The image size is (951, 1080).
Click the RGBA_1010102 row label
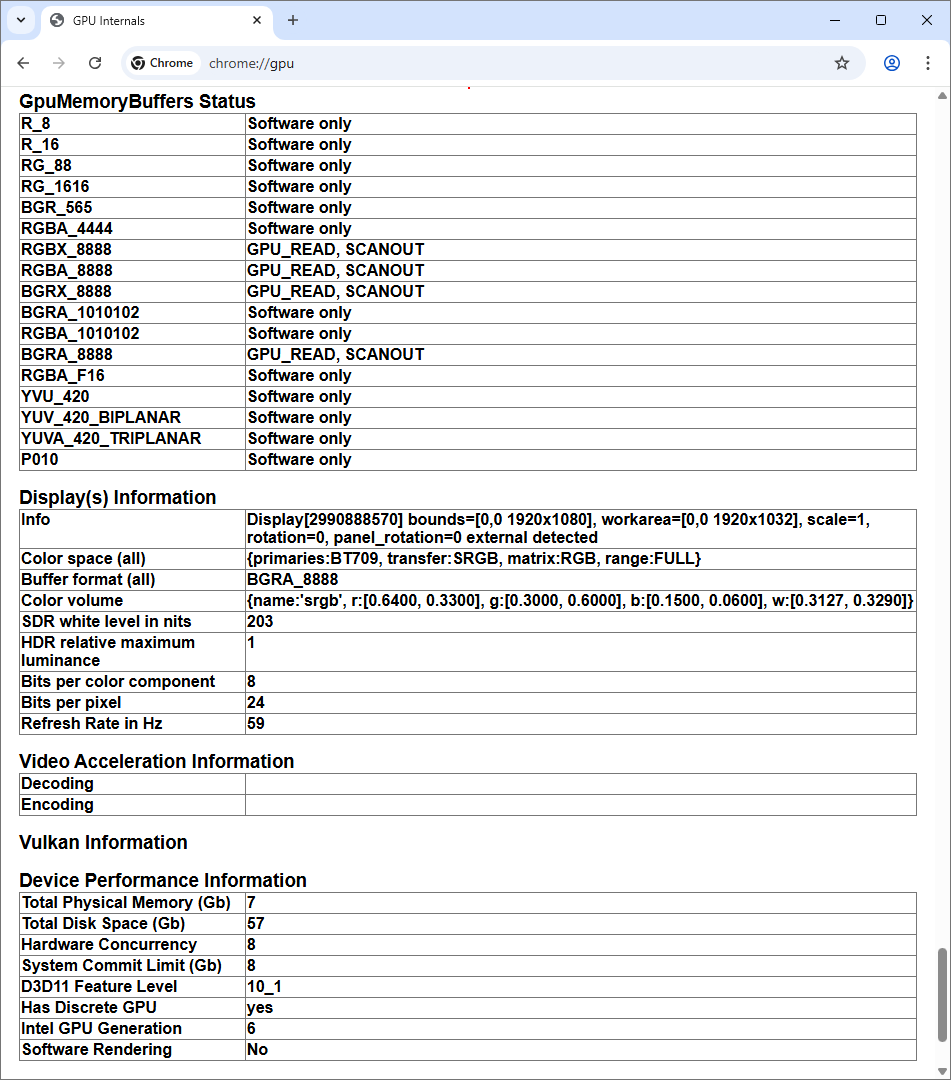pyautogui.click(x=80, y=334)
